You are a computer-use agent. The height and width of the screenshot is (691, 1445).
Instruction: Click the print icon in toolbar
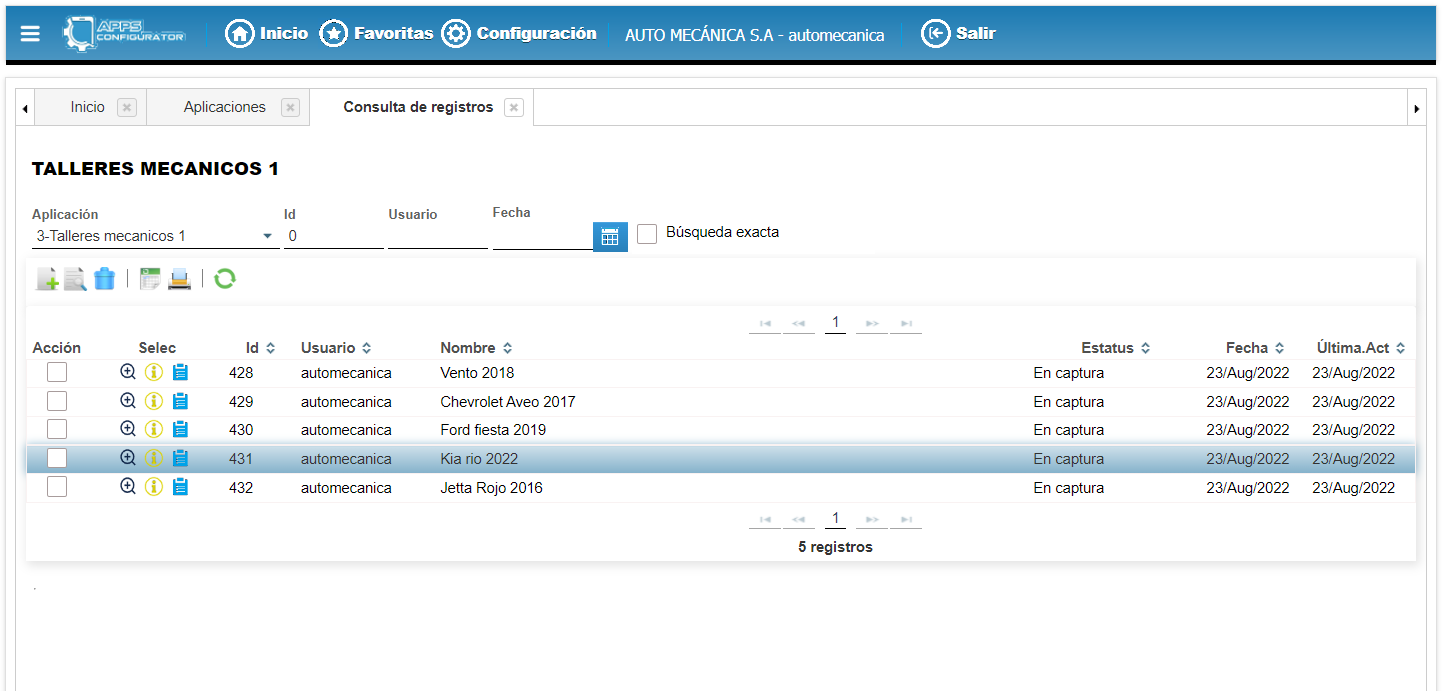179,279
